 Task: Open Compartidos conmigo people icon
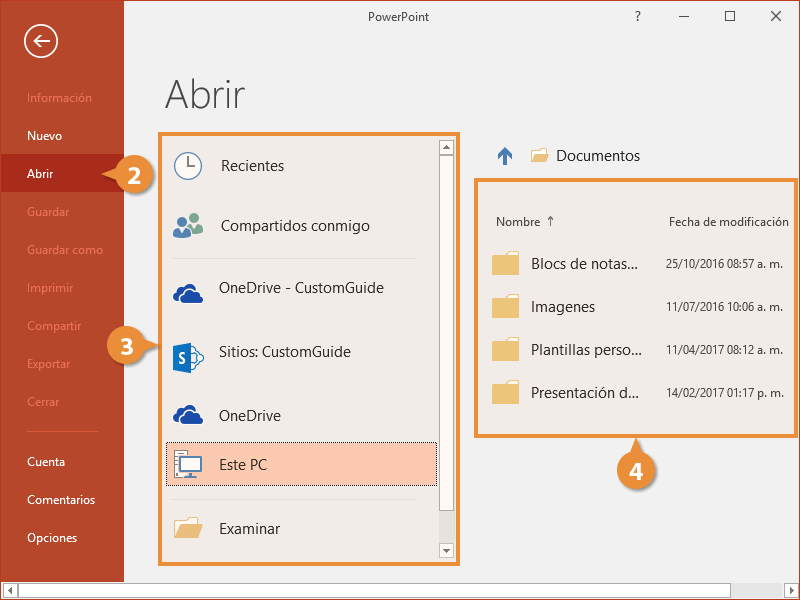[188, 226]
